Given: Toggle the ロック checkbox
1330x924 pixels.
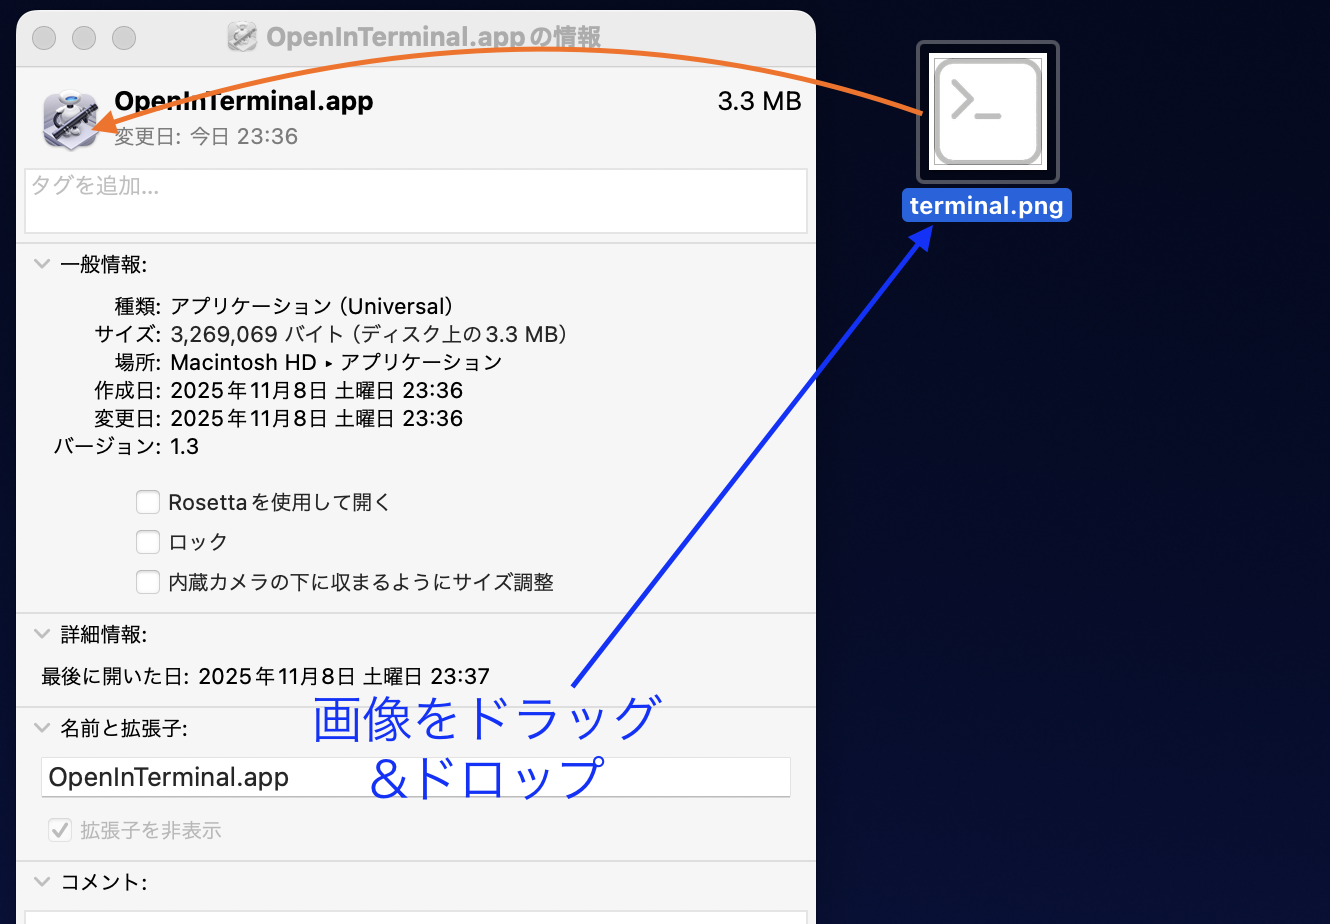Looking at the screenshot, I should tap(148, 542).
